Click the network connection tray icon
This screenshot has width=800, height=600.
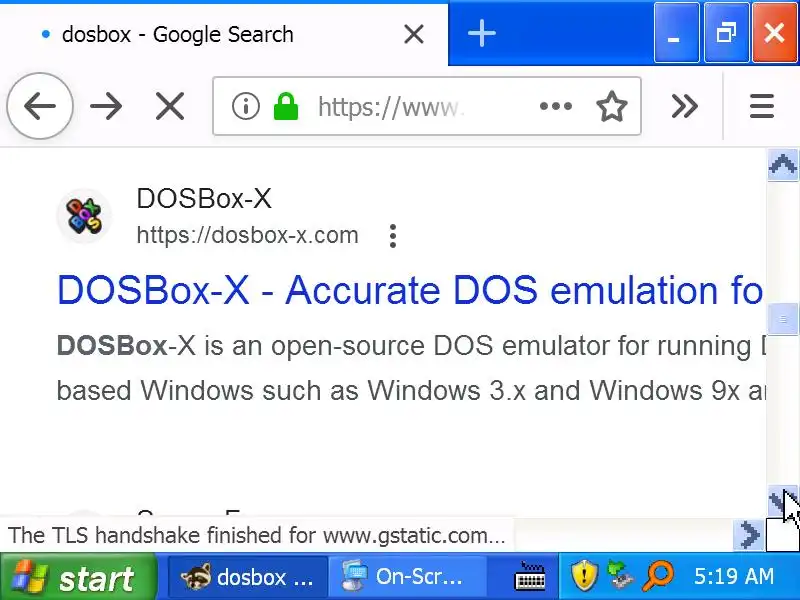tap(620, 576)
